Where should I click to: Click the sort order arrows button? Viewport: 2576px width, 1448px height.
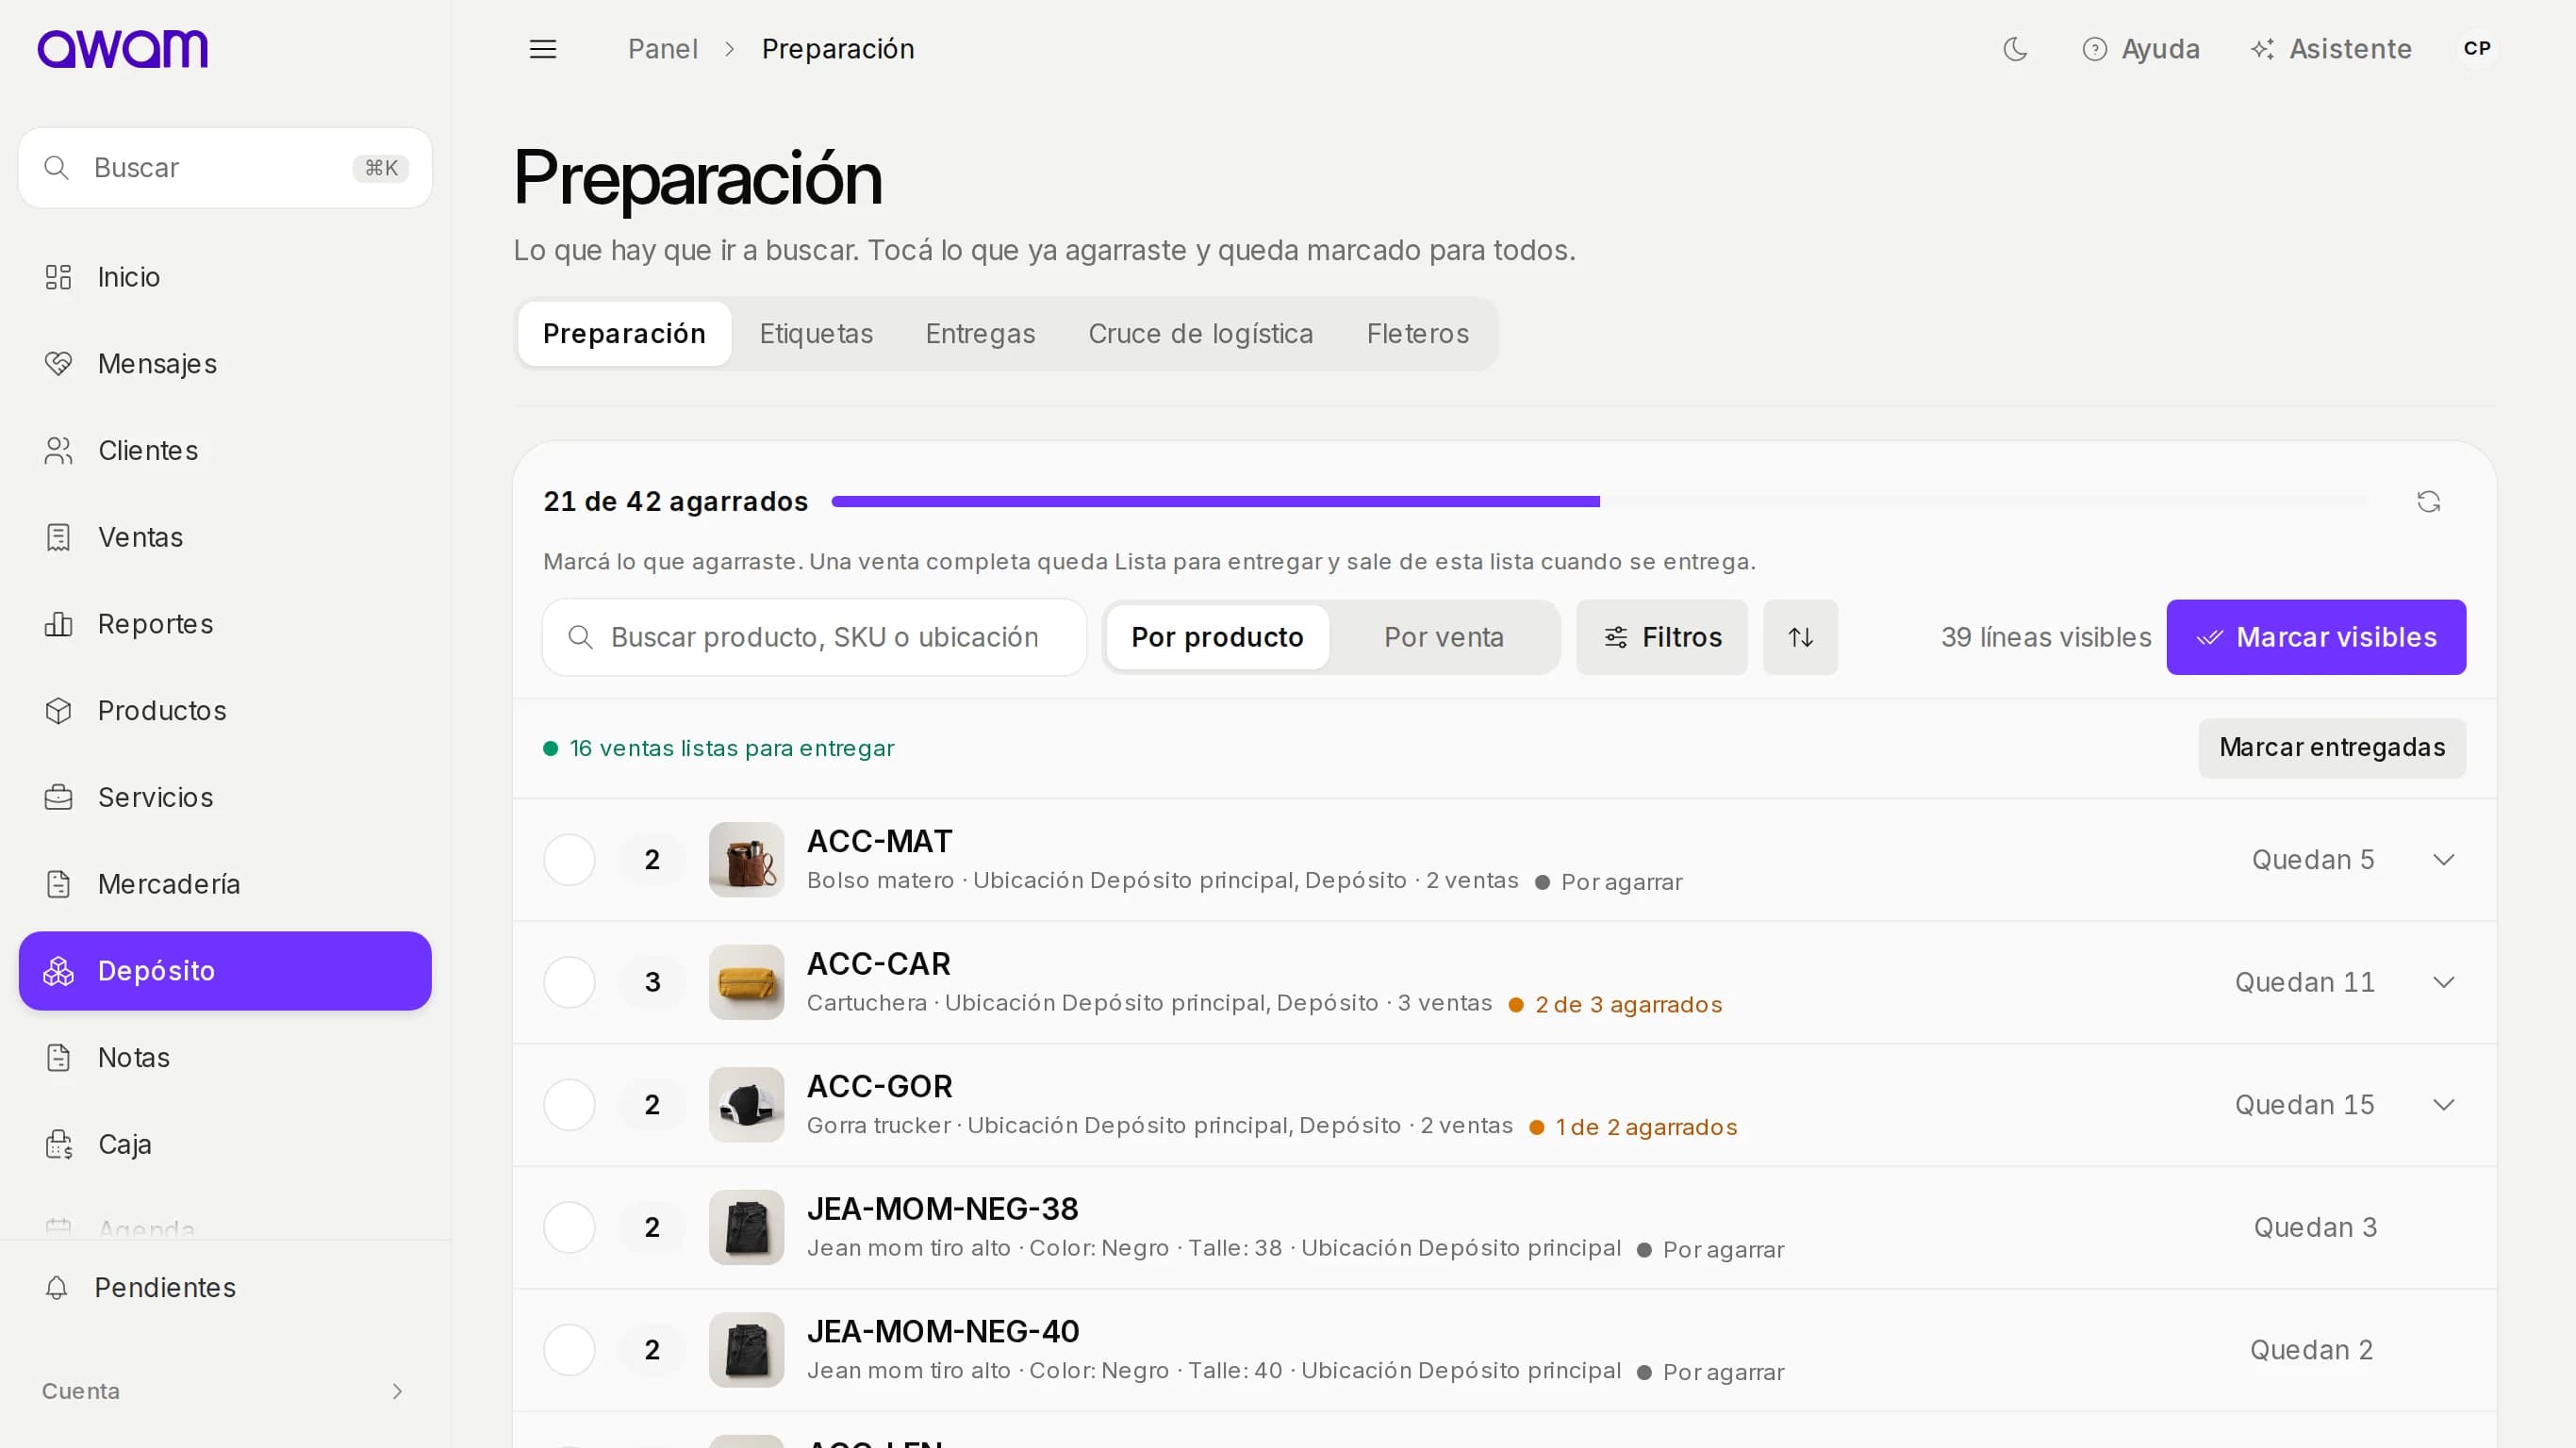[1800, 637]
